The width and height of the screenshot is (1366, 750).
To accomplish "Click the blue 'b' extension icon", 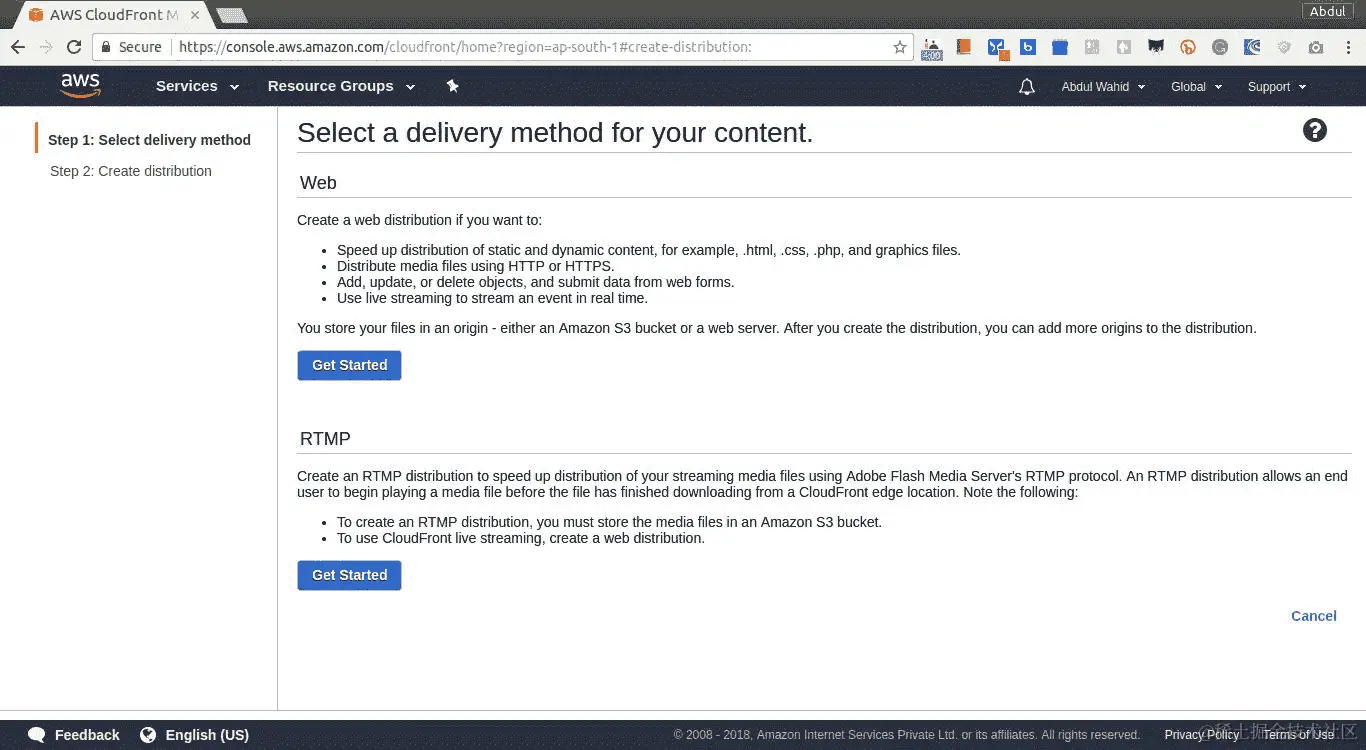I will click(x=1027, y=46).
